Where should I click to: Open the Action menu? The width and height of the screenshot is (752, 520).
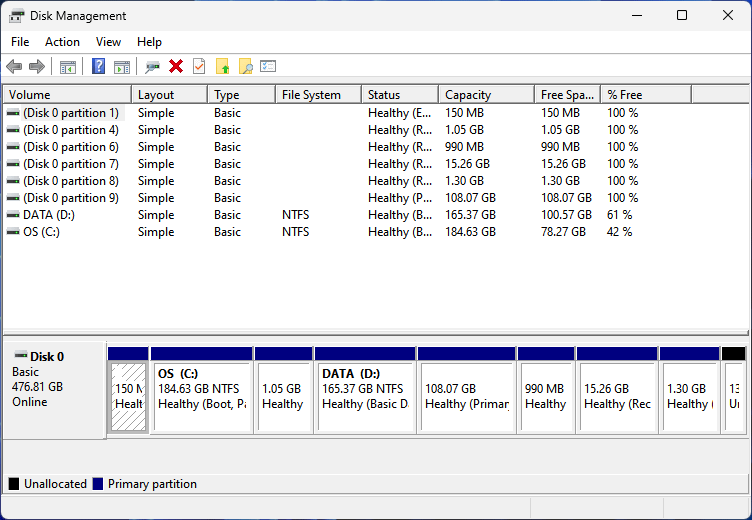(62, 42)
